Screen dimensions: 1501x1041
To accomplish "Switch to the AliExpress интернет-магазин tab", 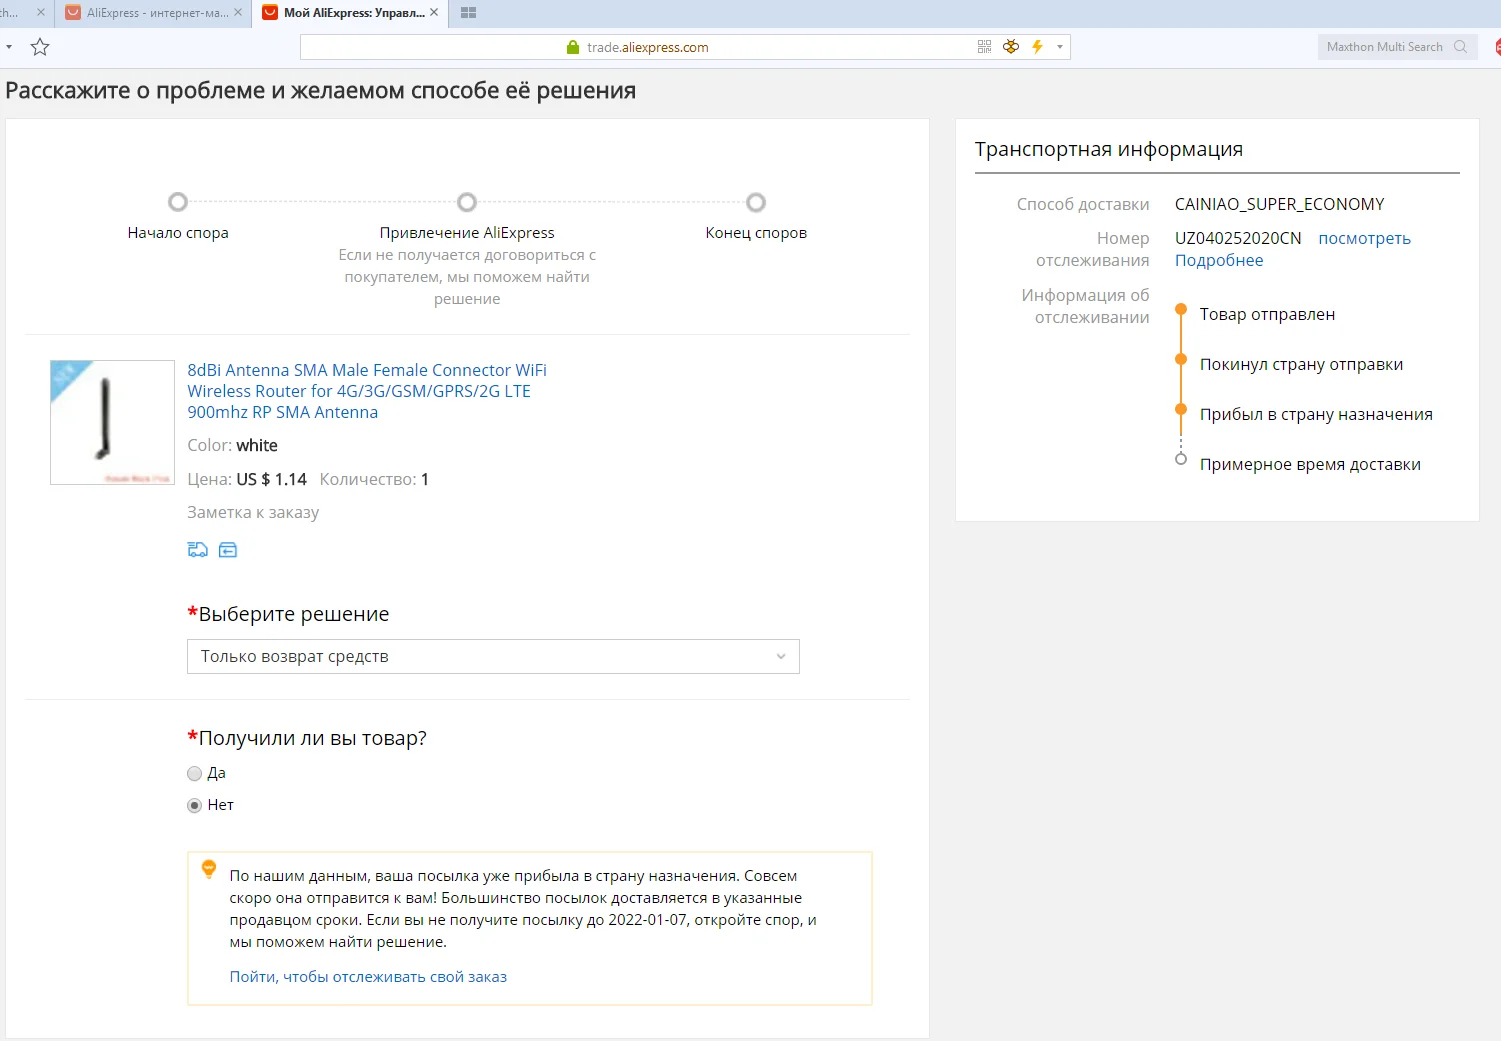I will pyautogui.click(x=155, y=13).
